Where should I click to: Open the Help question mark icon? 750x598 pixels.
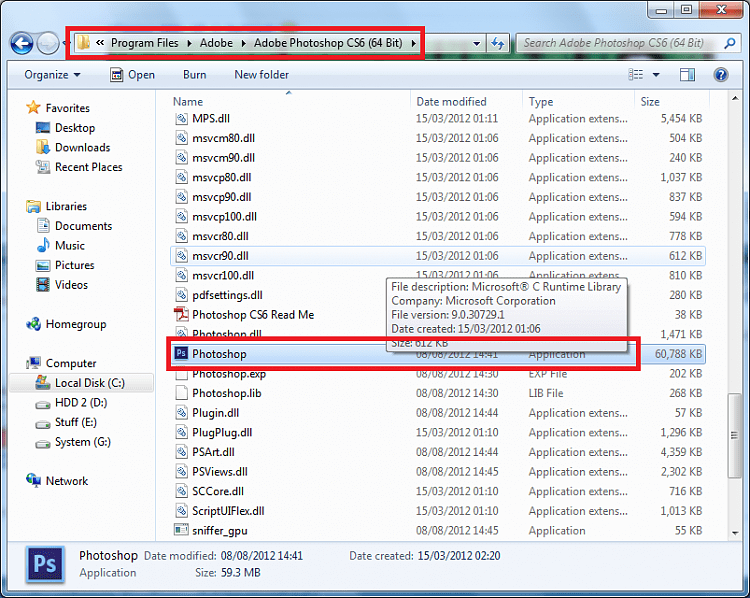tap(721, 75)
